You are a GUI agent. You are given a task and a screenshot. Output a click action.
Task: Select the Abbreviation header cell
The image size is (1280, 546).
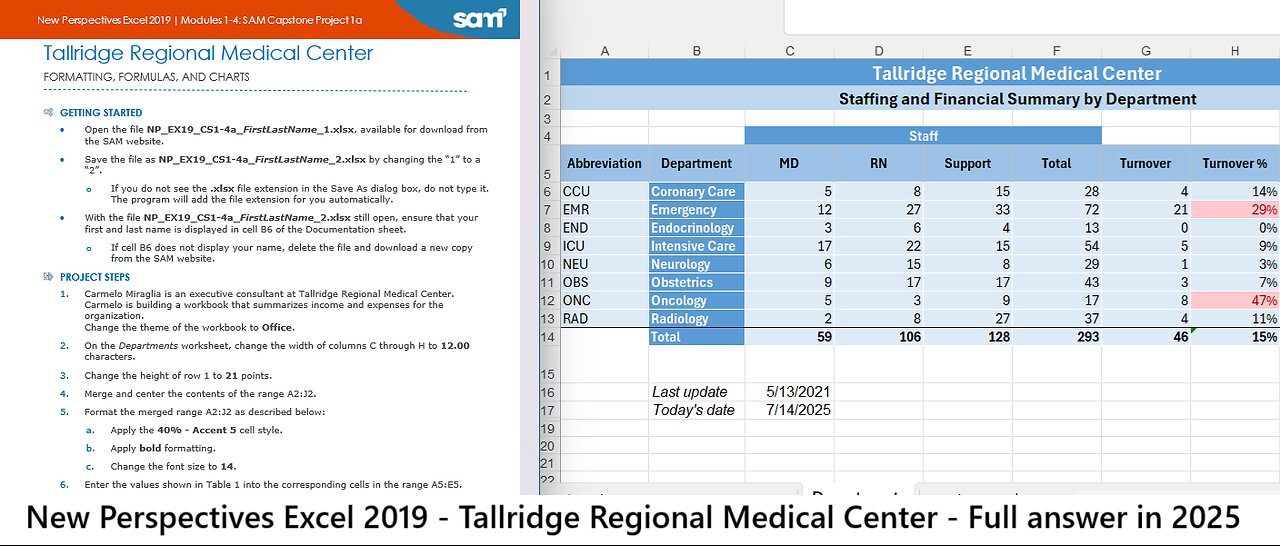coord(604,163)
